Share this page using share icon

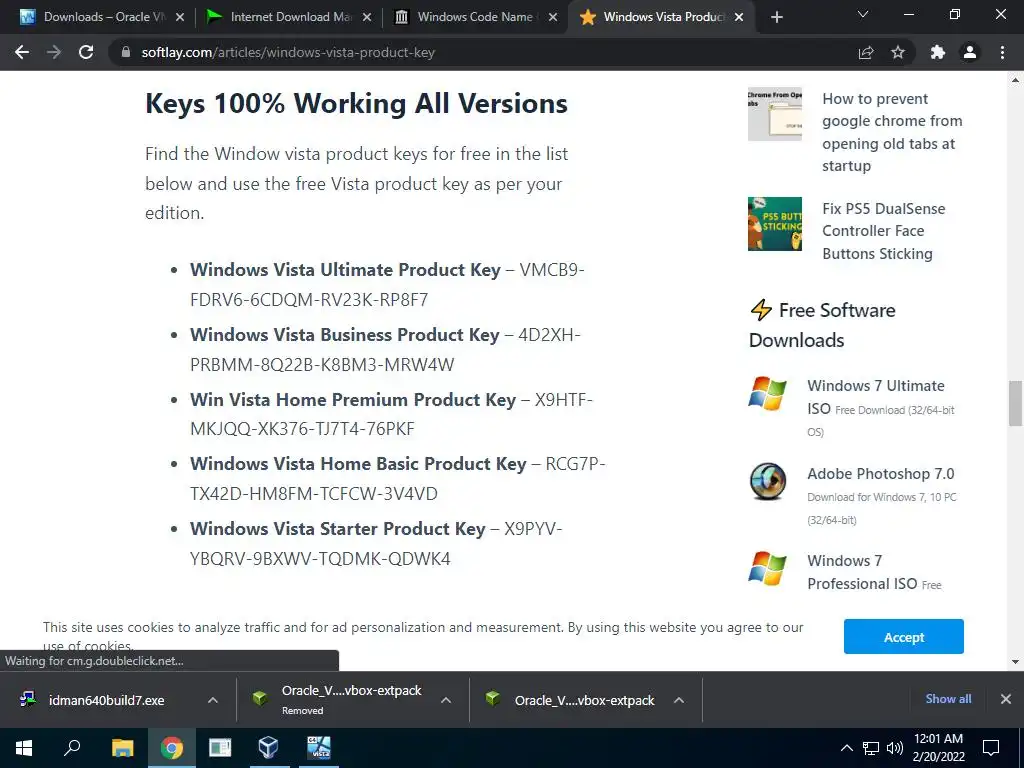(866, 52)
